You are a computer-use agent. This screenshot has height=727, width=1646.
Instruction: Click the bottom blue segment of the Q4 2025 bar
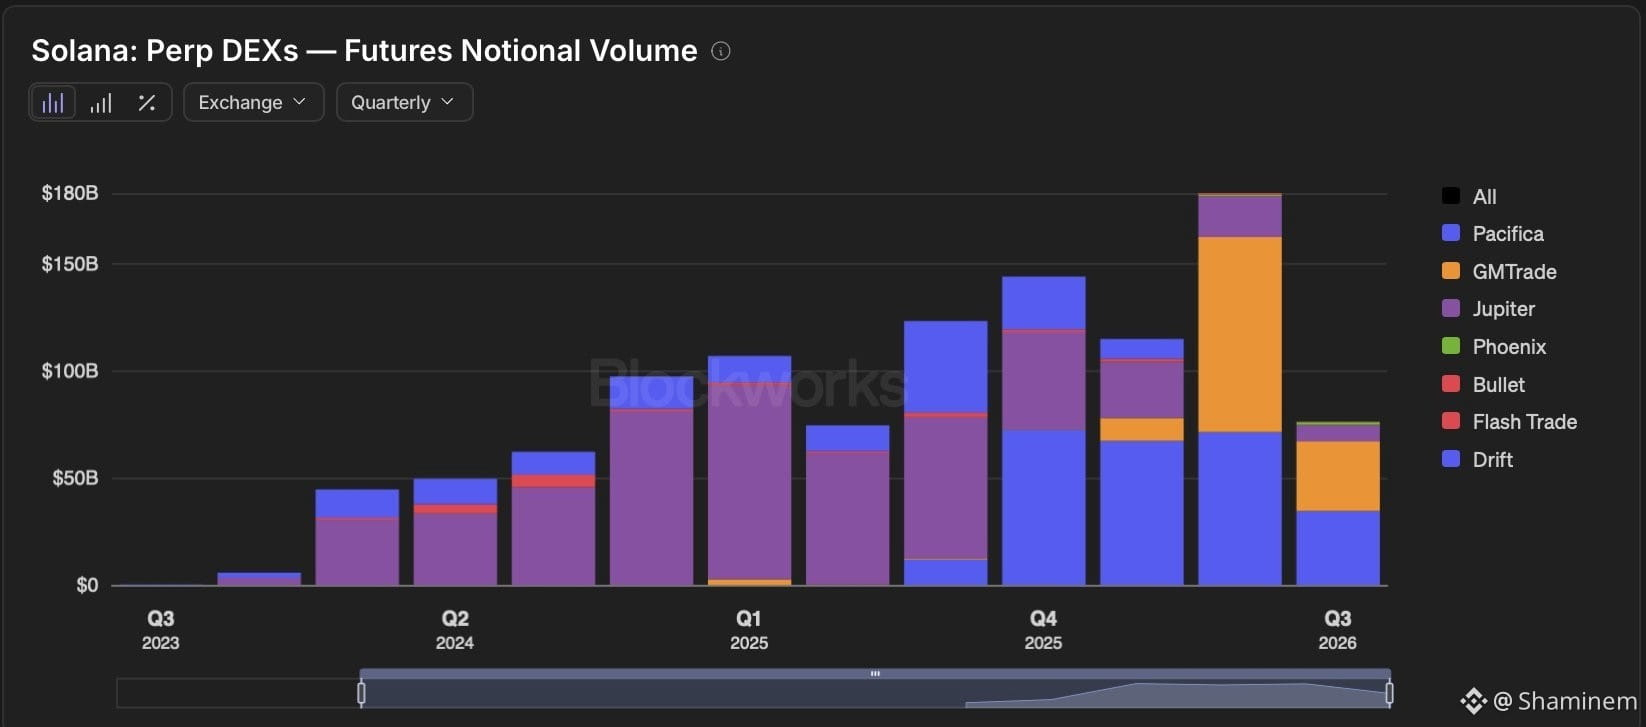coord(1044,508)
